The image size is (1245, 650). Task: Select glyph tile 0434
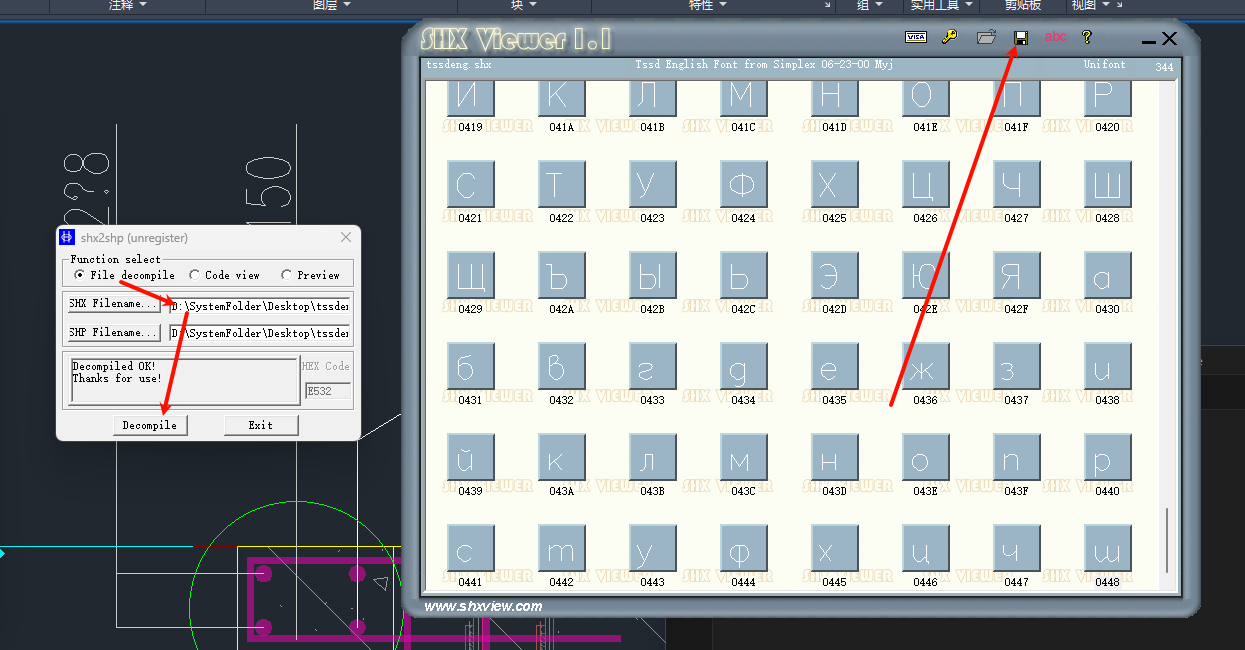[x=743, y=366]
